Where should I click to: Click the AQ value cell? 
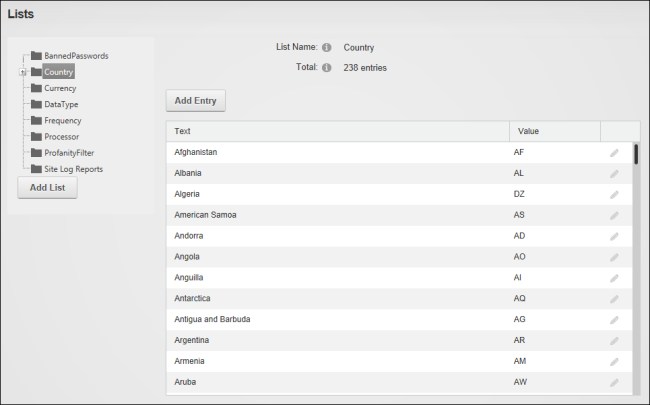[x=555, y=298]
